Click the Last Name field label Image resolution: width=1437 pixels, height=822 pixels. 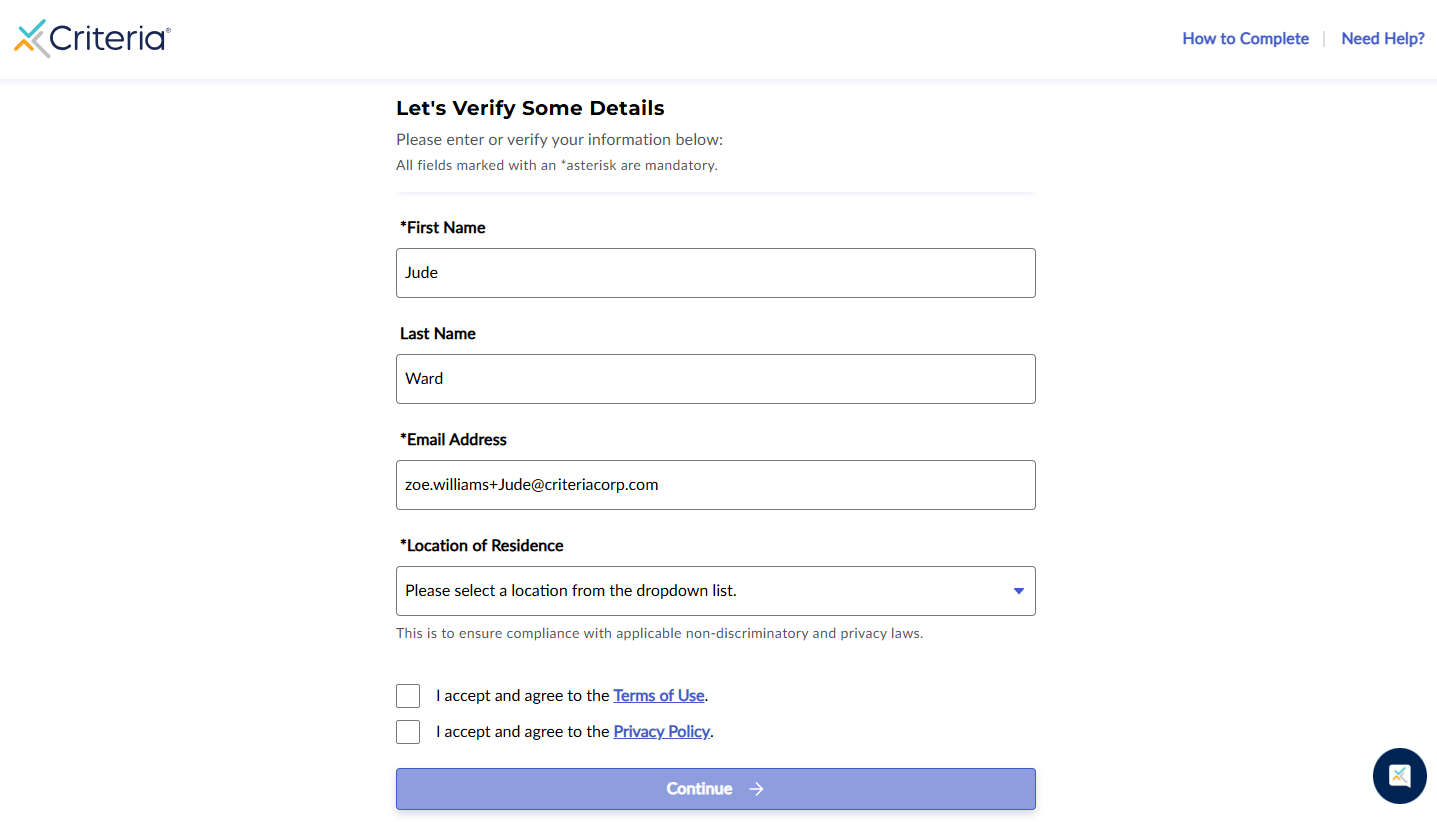[438, 334]
